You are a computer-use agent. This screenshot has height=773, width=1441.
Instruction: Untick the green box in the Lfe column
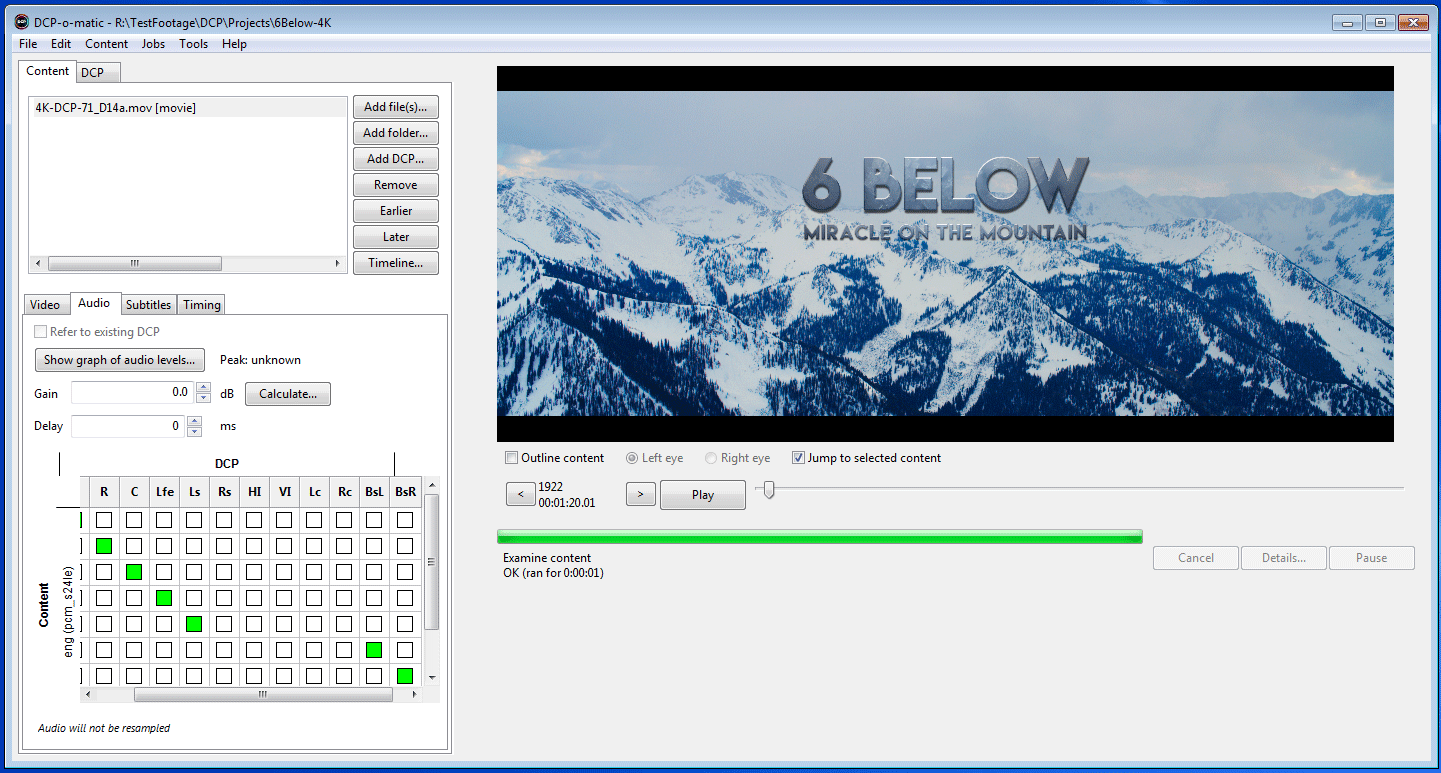point(164,598)
